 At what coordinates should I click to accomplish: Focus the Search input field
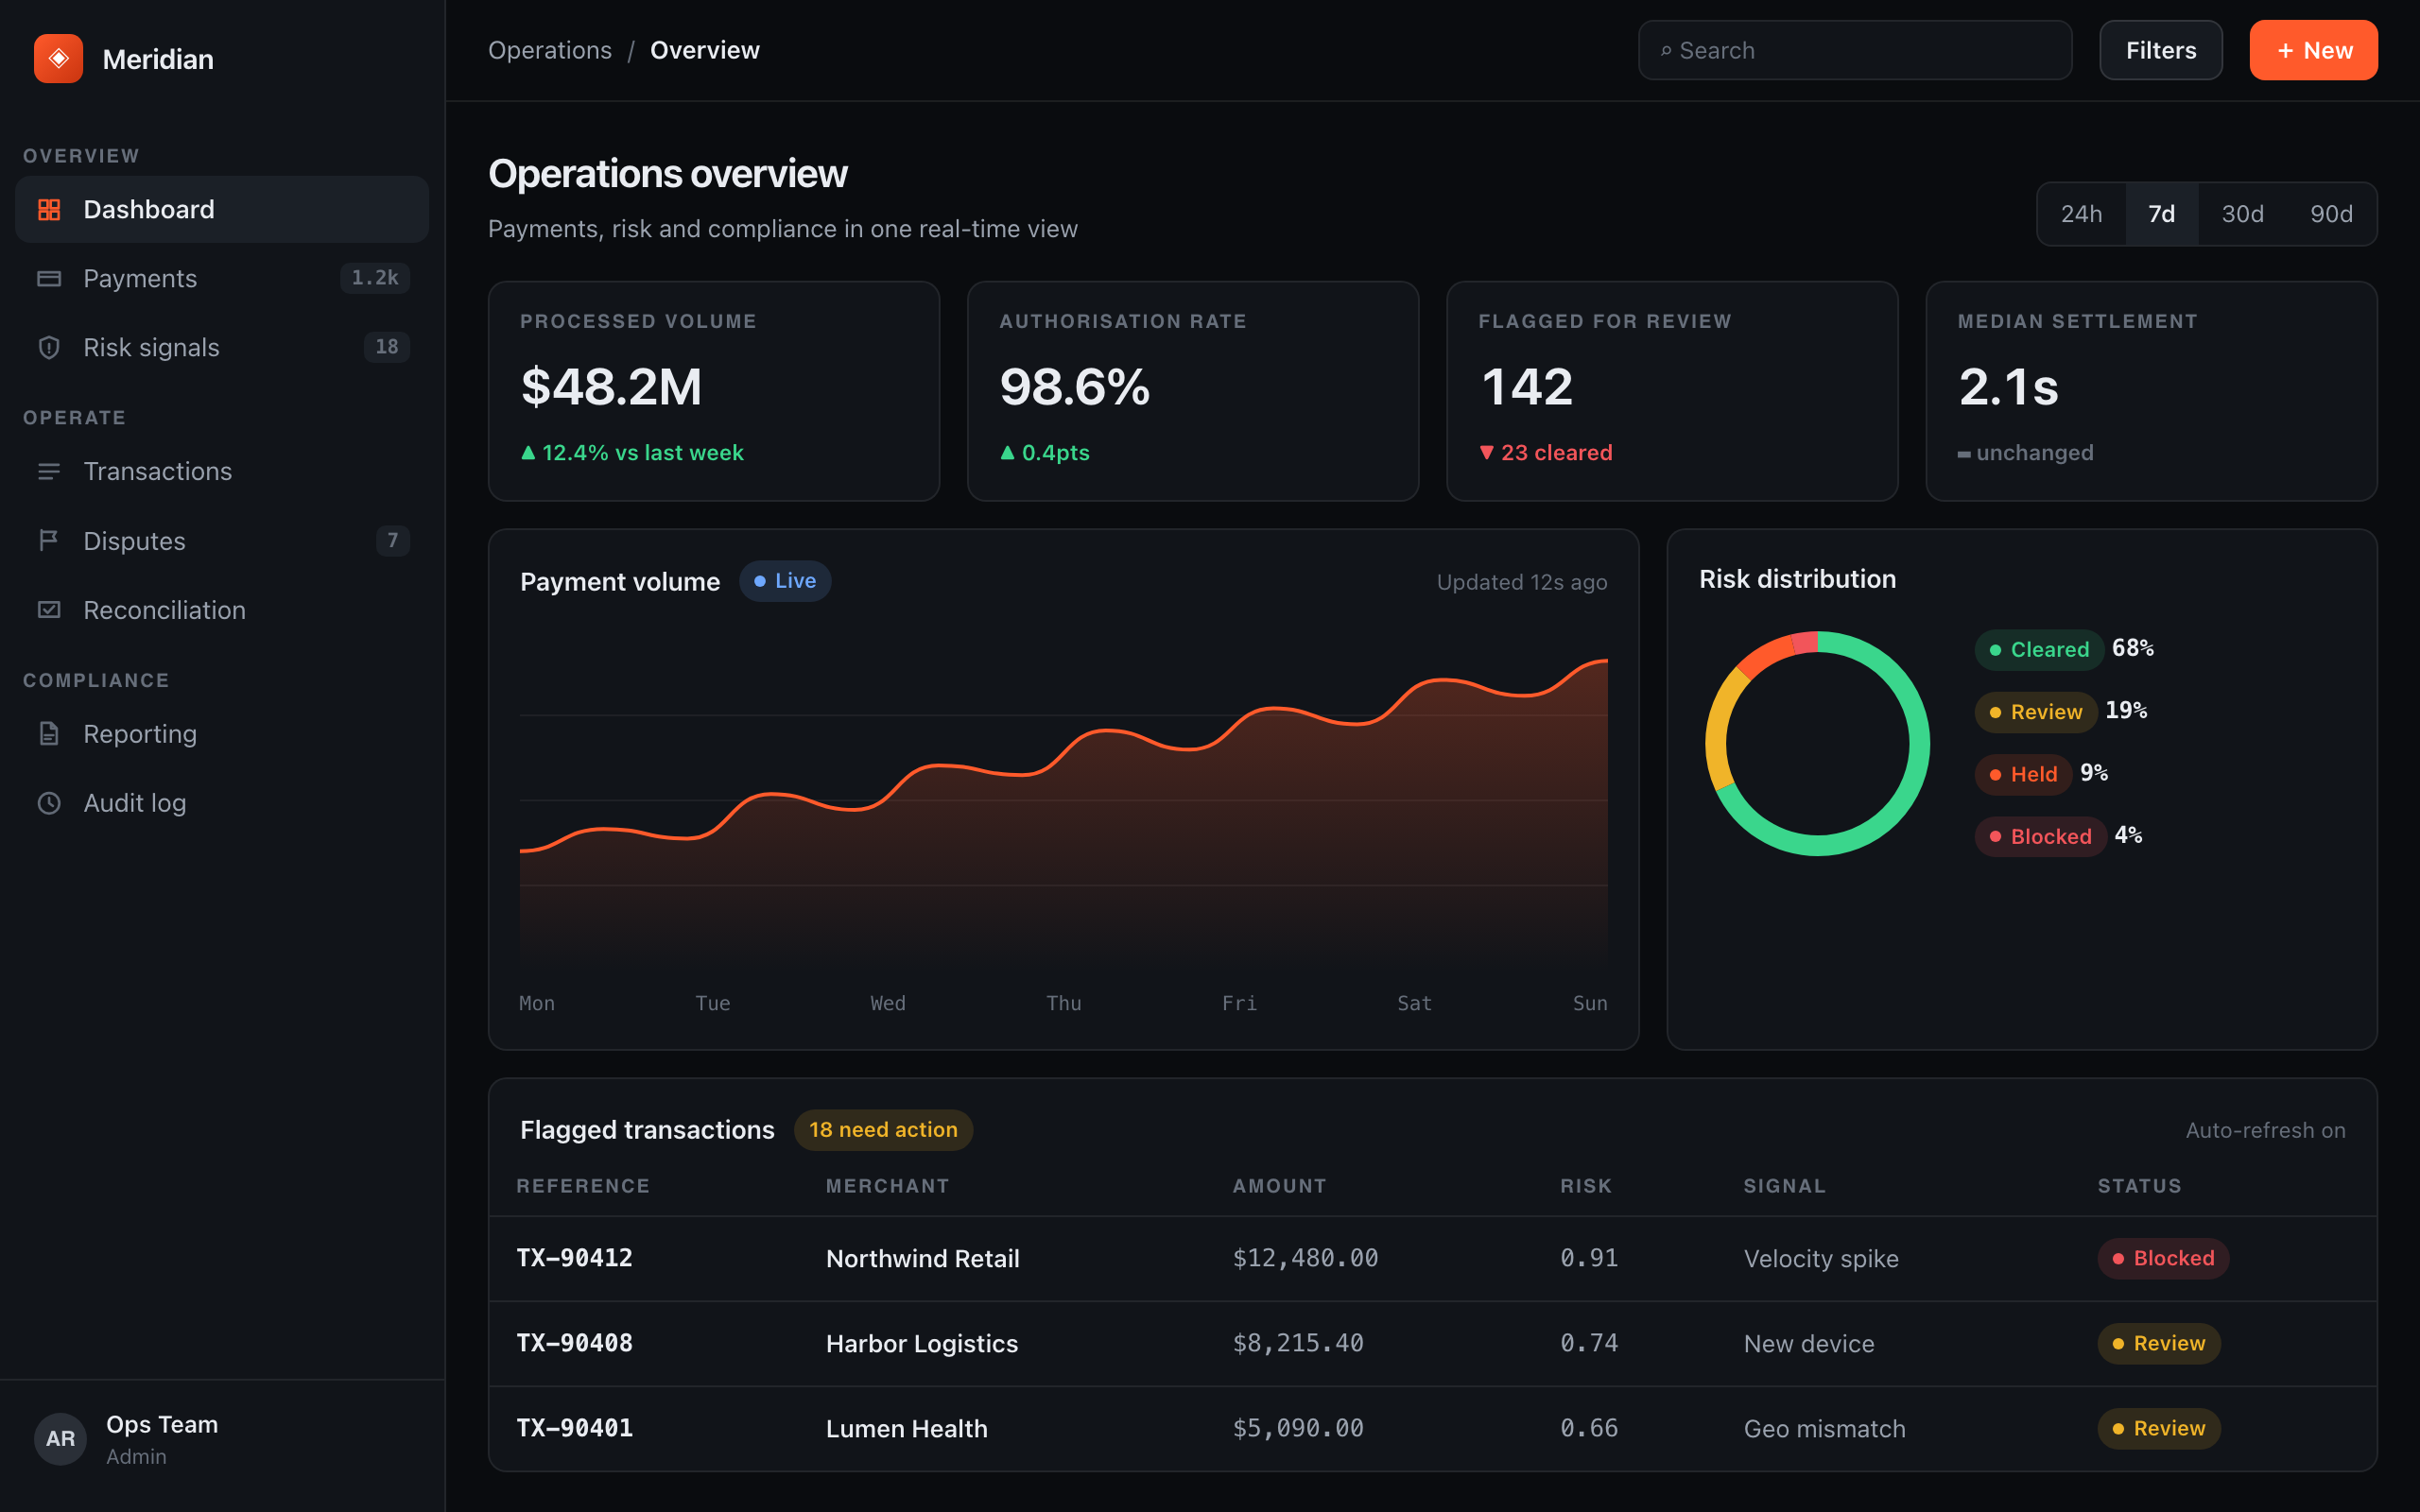(1854, 50)
